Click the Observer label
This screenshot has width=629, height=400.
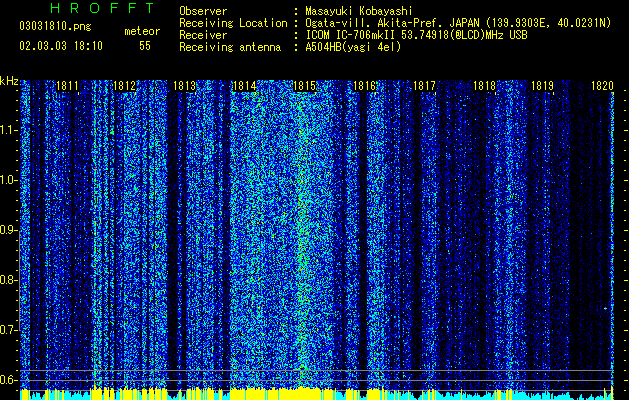[x=203, y=11]
